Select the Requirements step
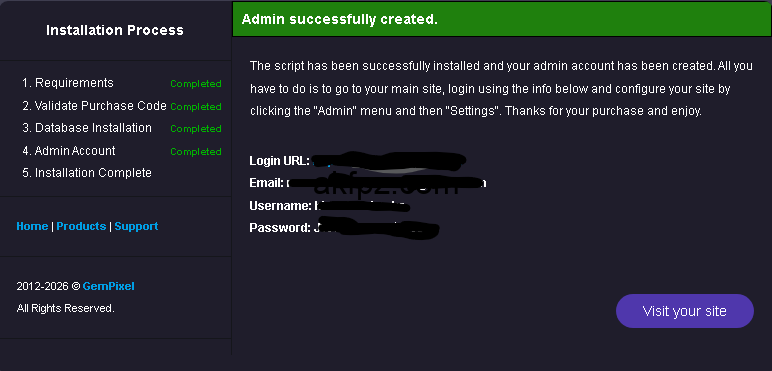The width and height of the screenshot is (772, 371). [x=68, y=83]
